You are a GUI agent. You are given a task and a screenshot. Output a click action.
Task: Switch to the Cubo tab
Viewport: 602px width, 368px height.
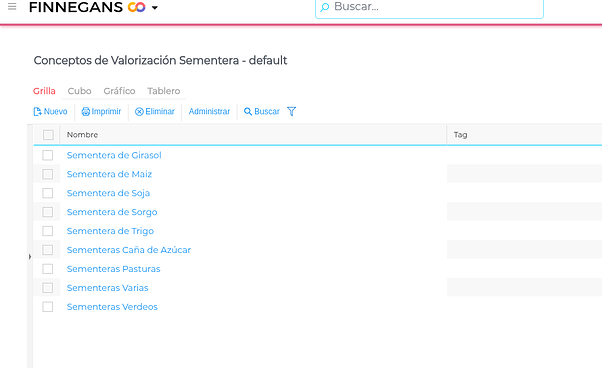(79, 91)
